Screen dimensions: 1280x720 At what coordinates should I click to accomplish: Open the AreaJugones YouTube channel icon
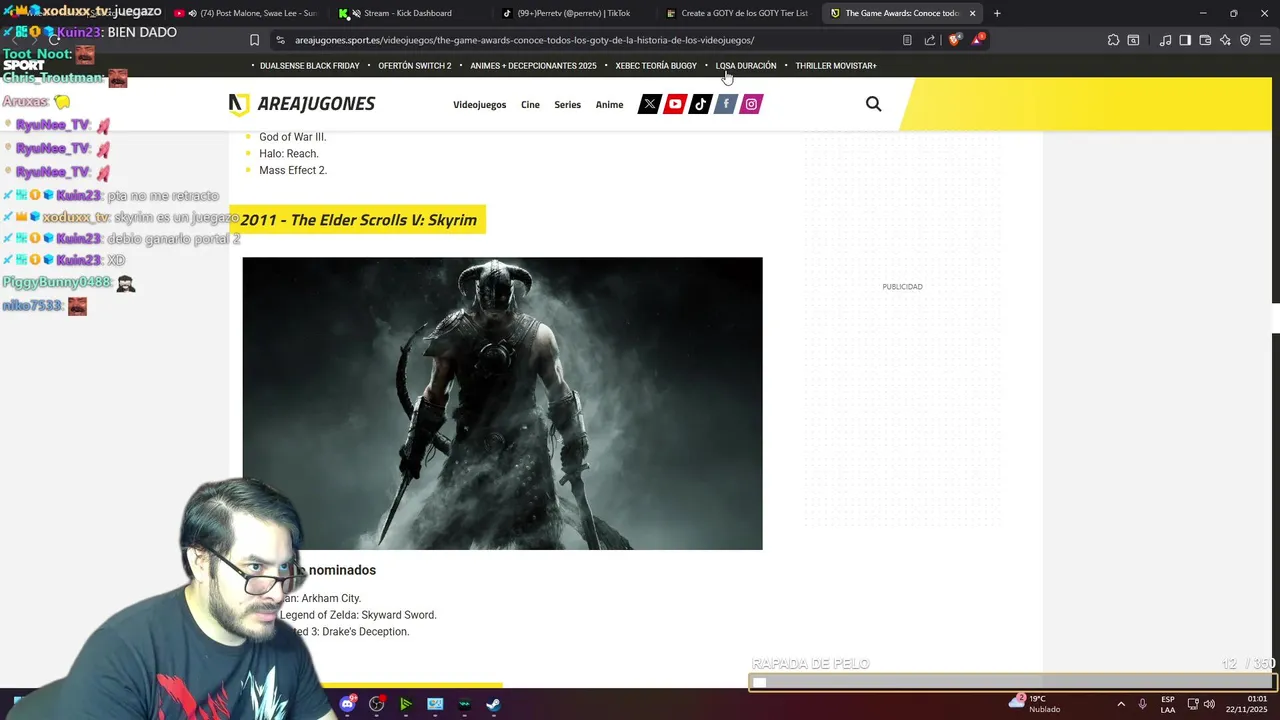pos(675,104)
